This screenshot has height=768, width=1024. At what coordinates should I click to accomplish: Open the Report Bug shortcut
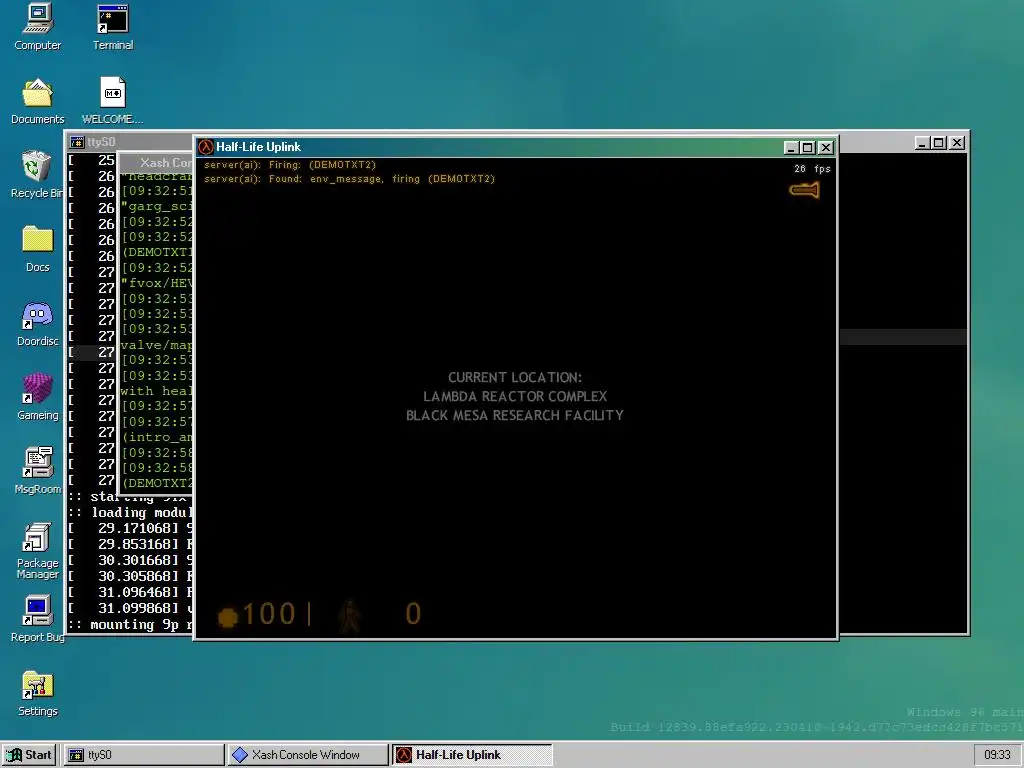[x=37, y=619]
